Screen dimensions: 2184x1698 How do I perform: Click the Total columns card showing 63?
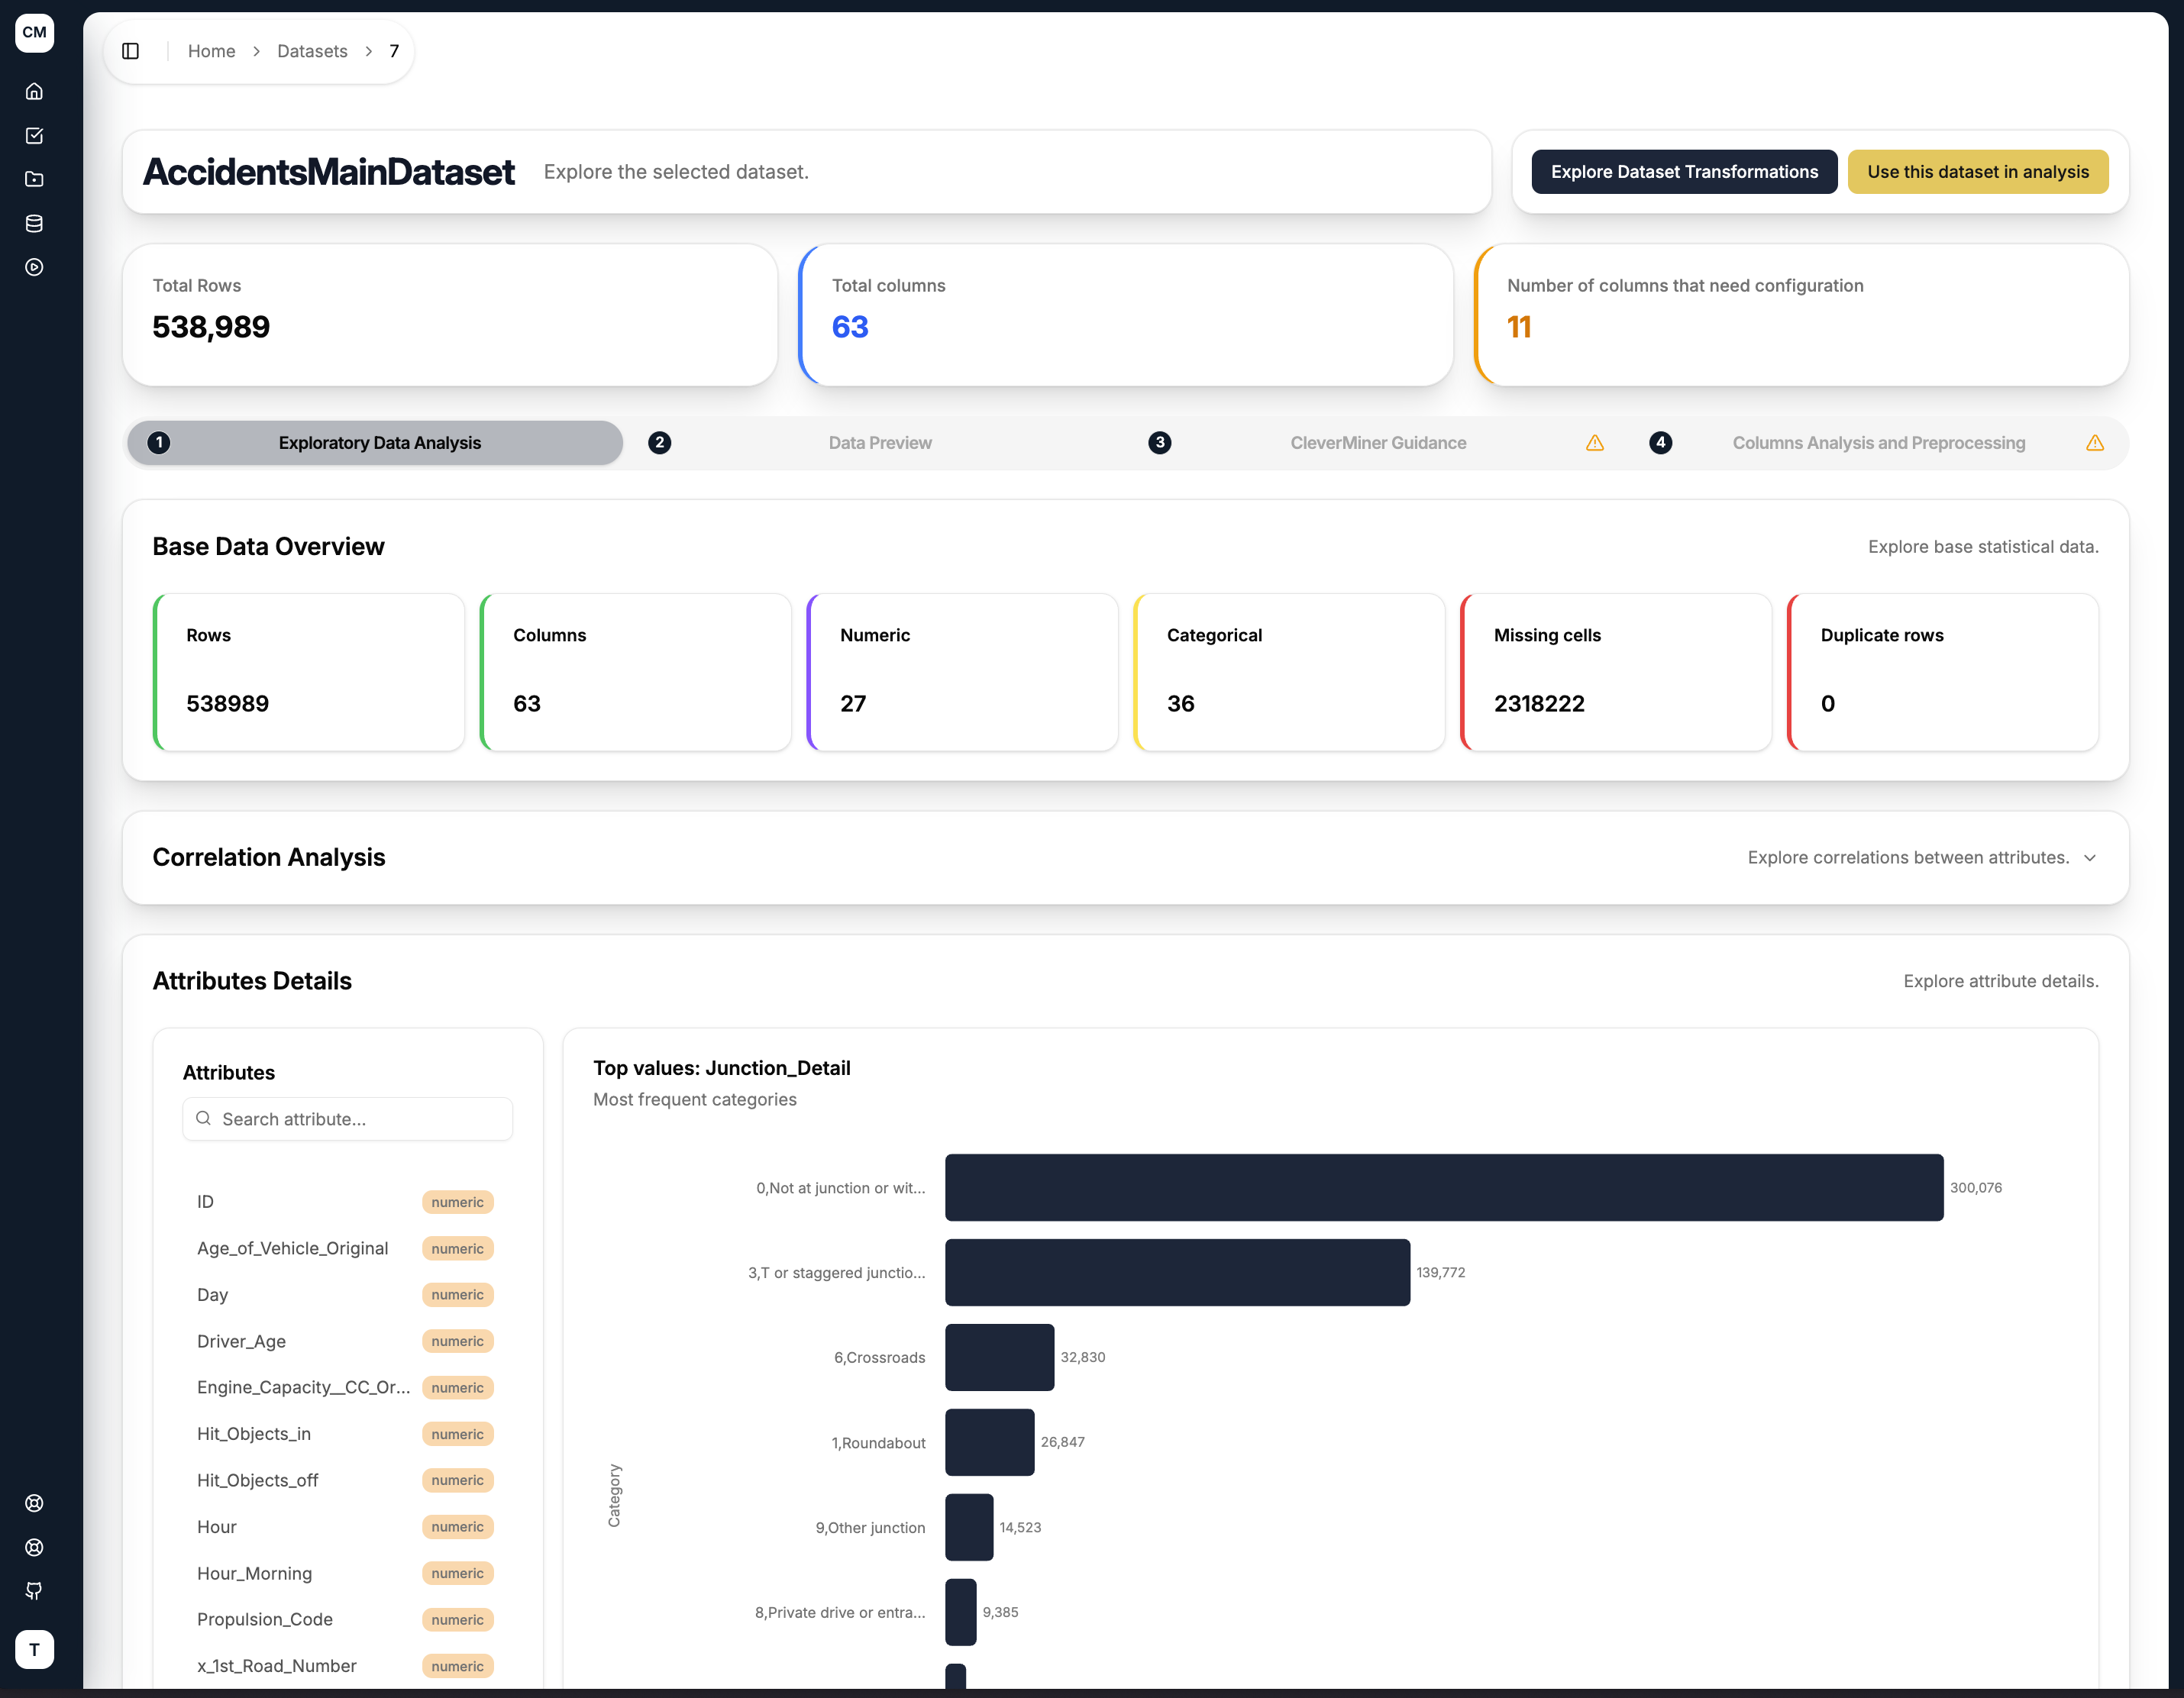[1125, 315]
